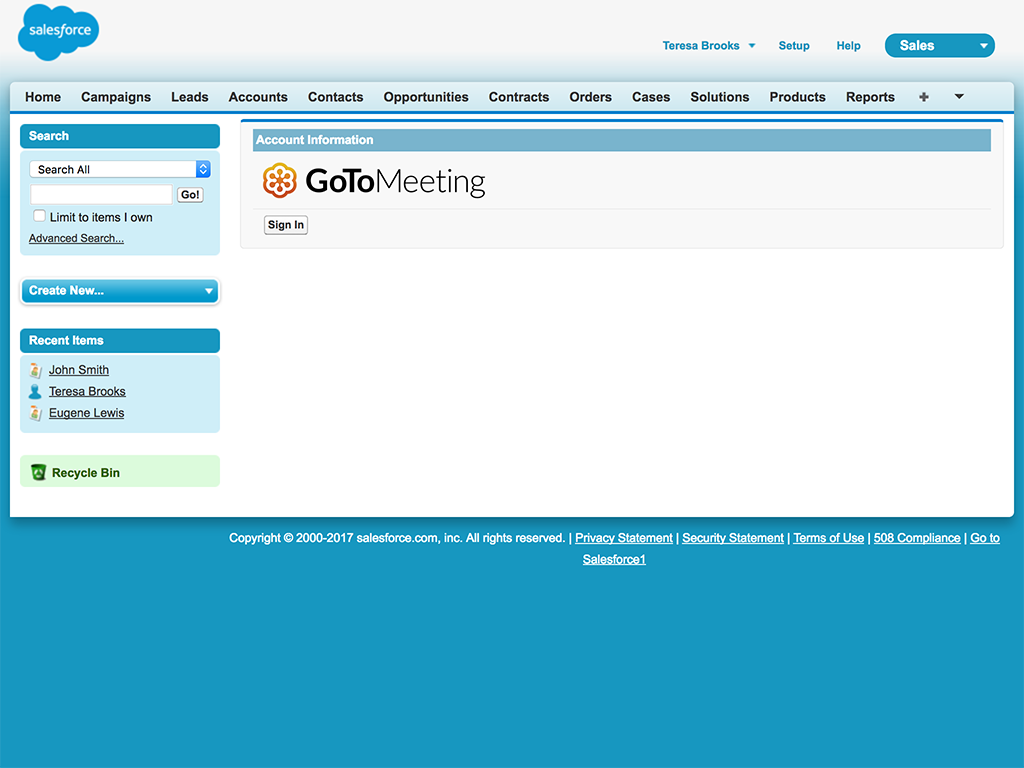Open the Advanced Search link
The image size is (1024, 768).
[76, 238]
